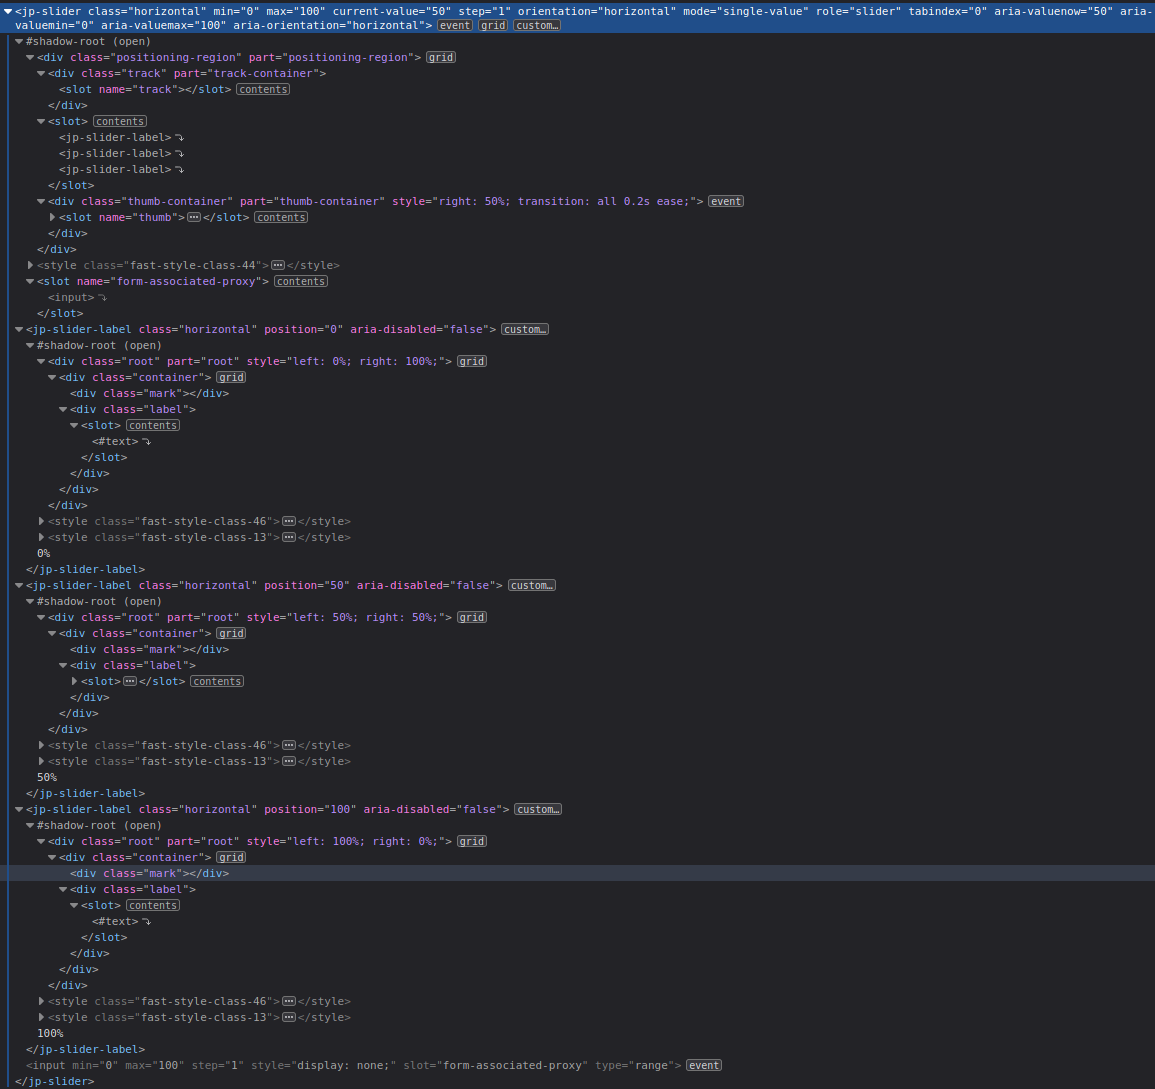Toggle the grid badge on the 50% label's container div
1155x1089 pixels.
pyautogui.click(x=231, y=633)
